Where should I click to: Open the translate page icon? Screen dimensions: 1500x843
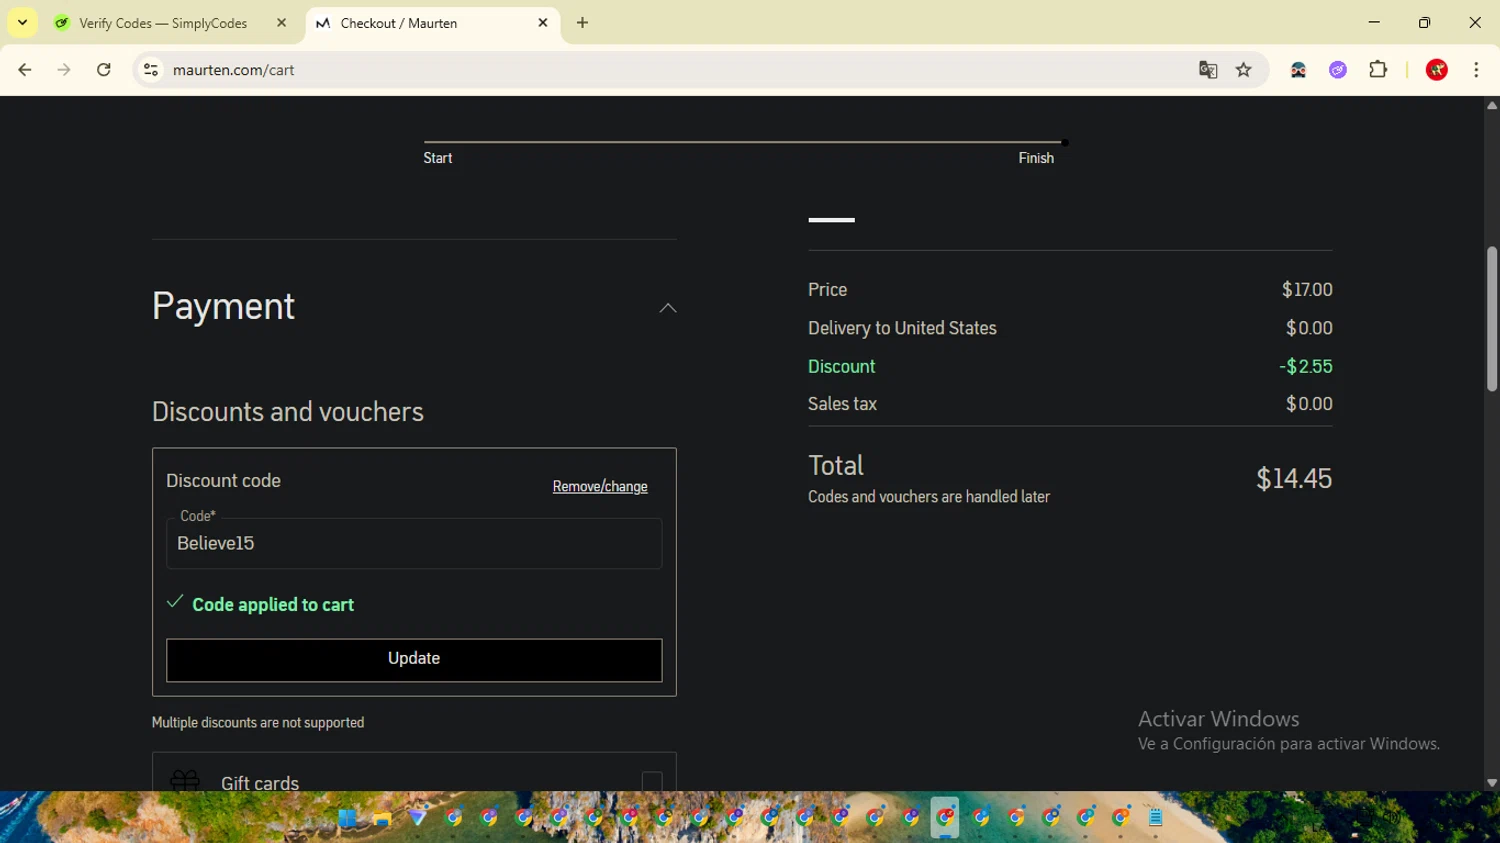1208,70
